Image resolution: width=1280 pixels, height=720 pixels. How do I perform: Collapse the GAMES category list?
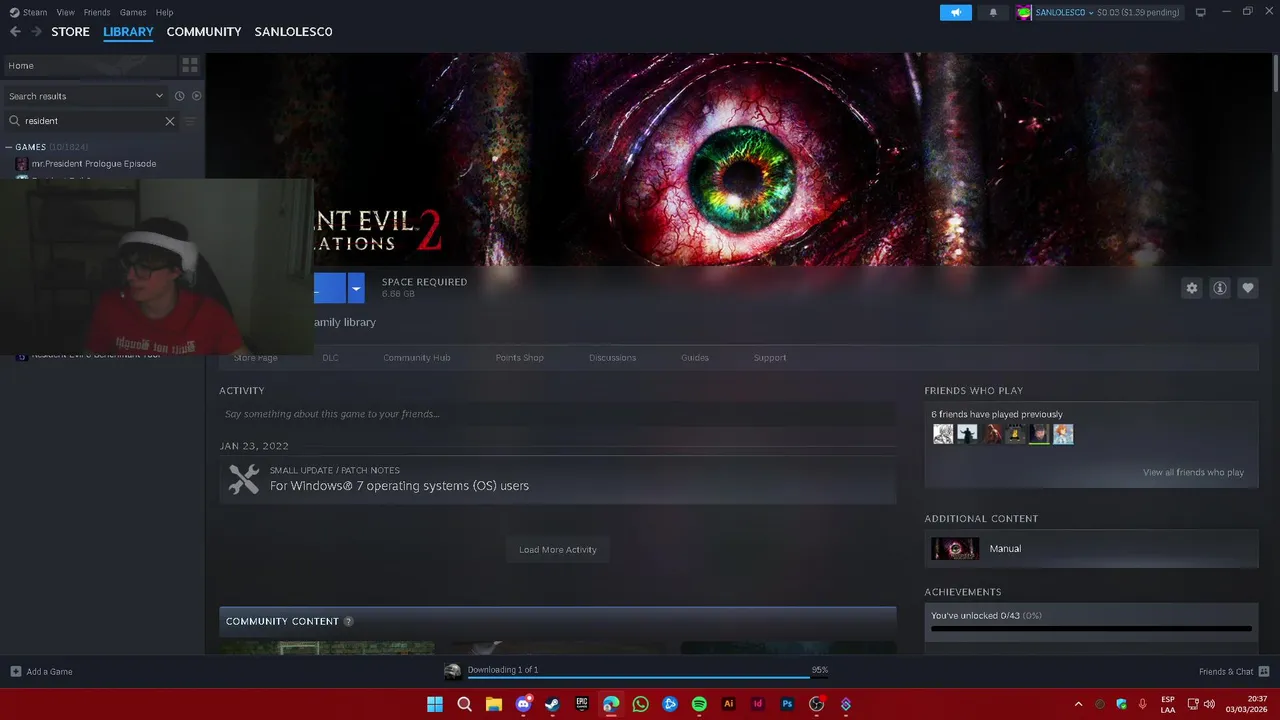[x=8, y=147]
